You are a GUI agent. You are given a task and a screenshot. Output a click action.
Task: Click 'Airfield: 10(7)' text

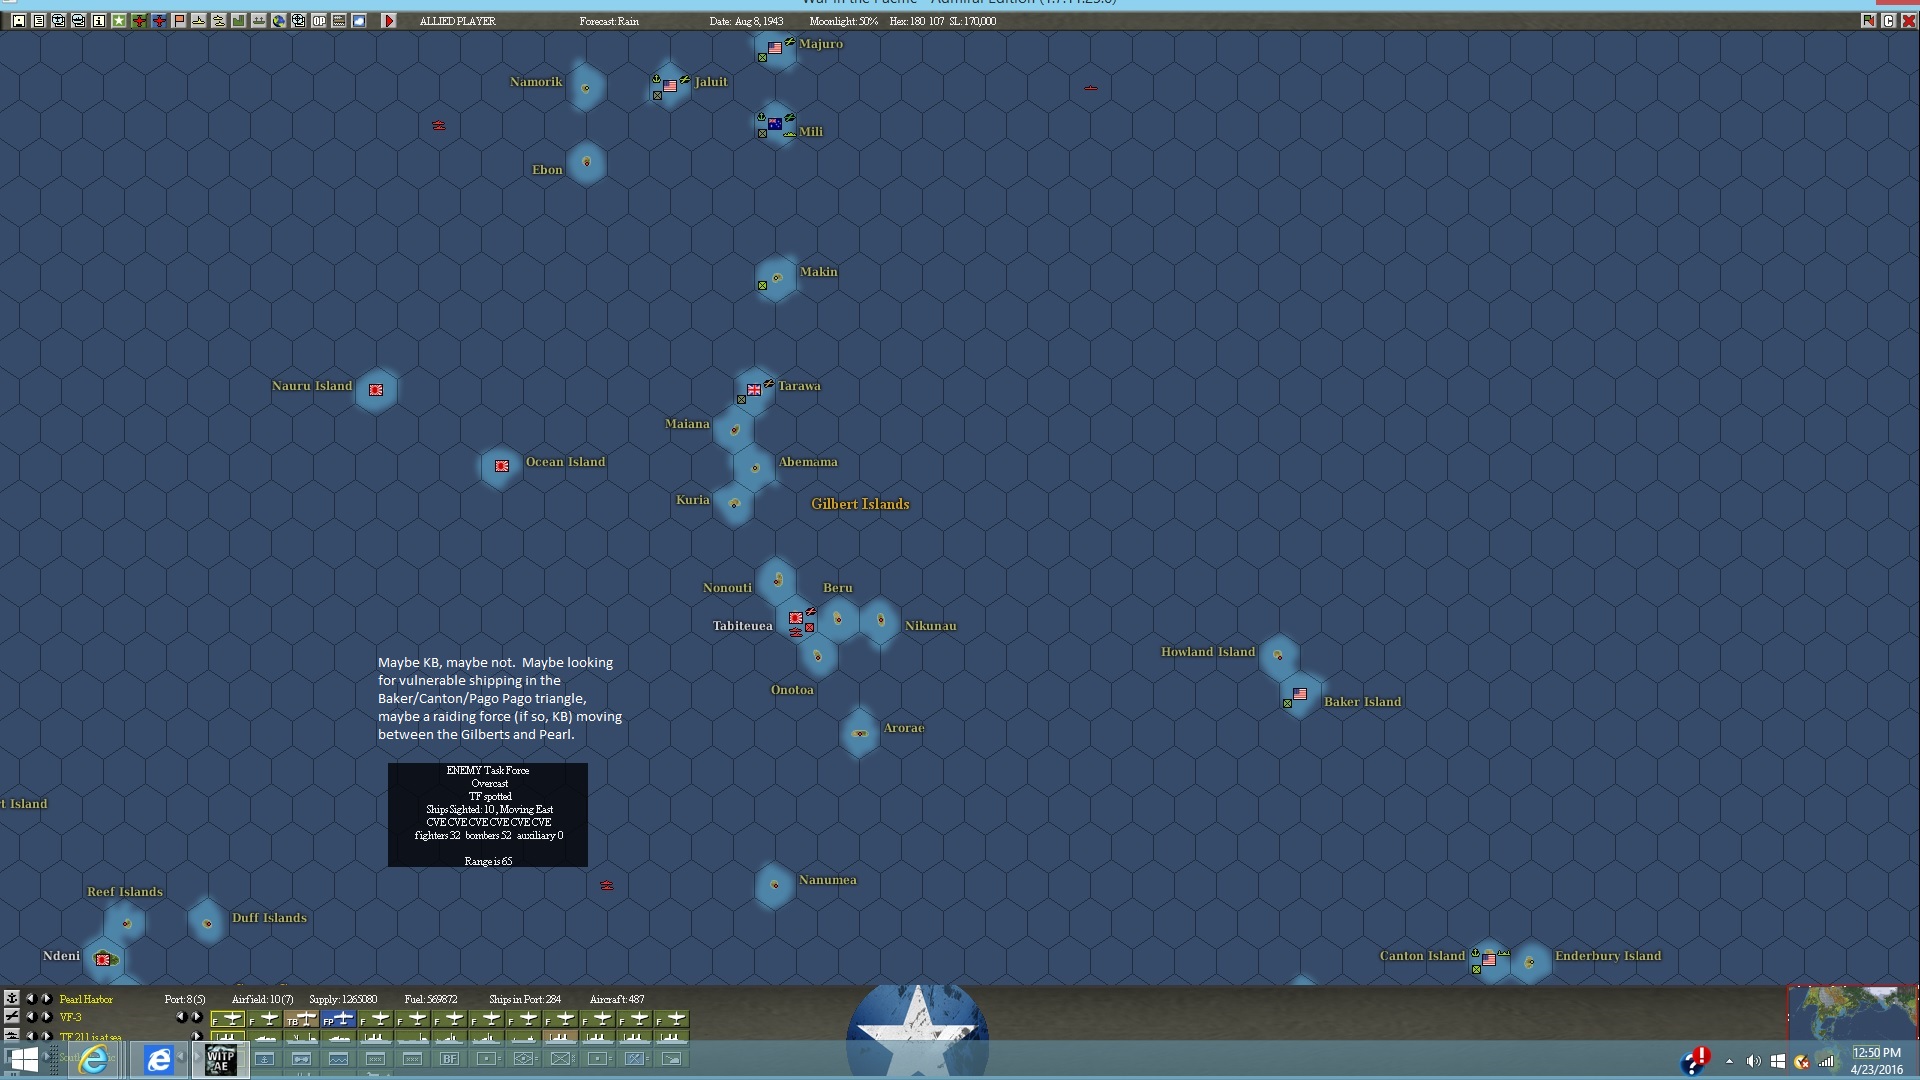[x=263, y=999]
